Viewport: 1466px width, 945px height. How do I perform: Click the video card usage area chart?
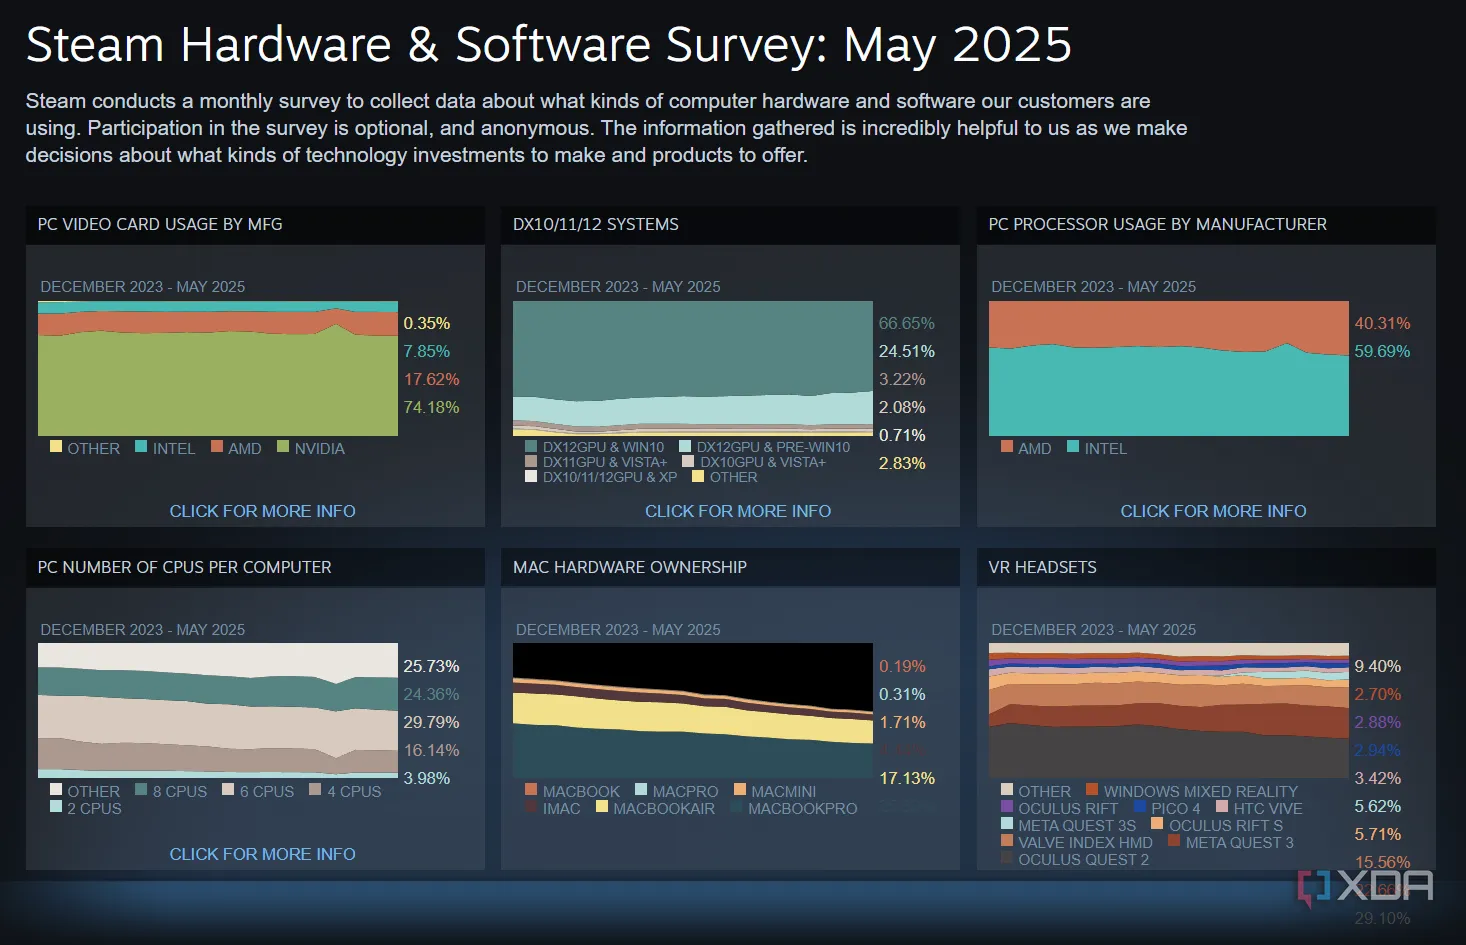click(218, 368)
